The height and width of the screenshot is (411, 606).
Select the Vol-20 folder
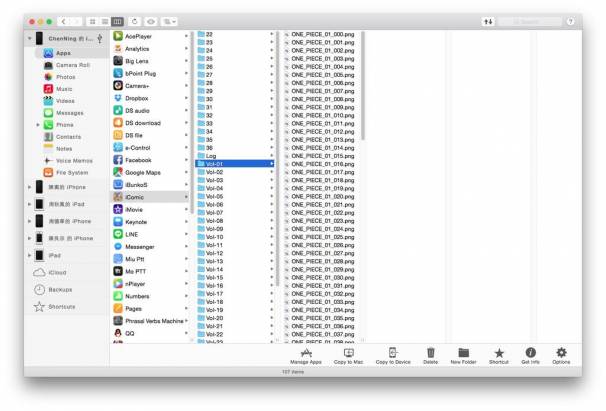point(235,318)
